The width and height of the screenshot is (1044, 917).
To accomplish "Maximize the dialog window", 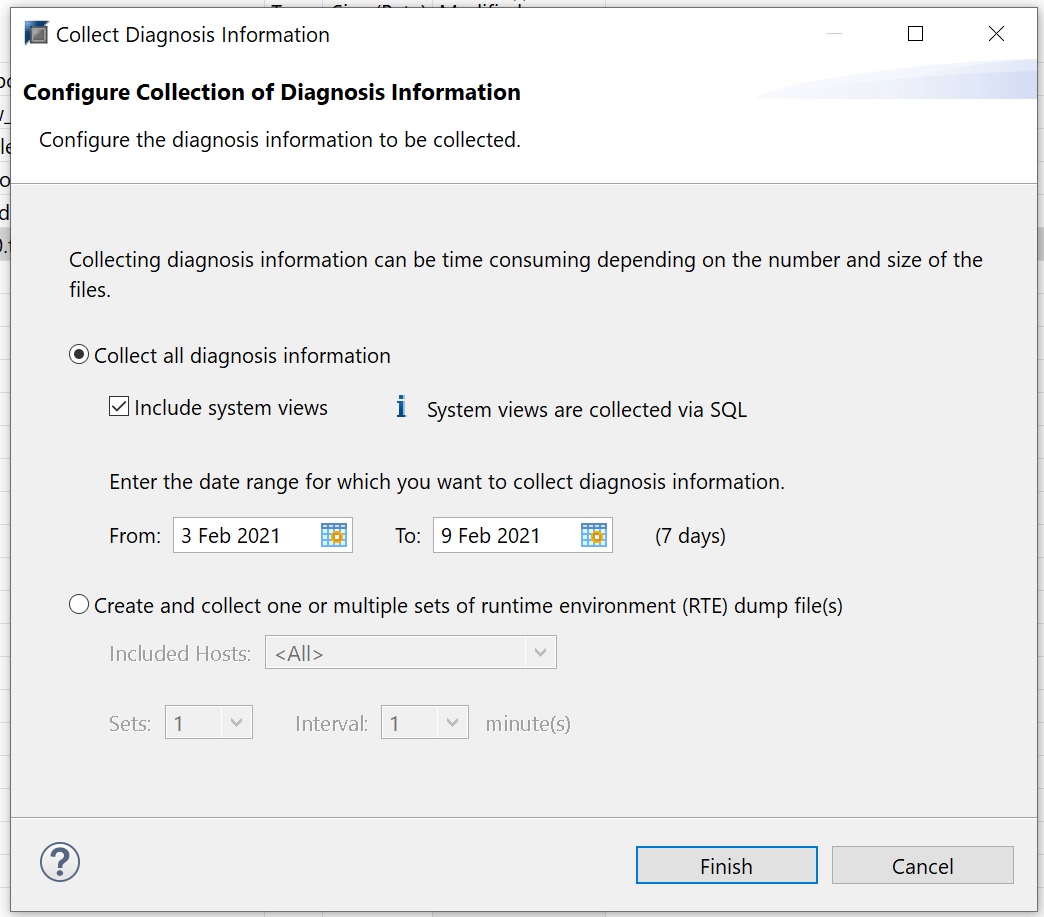I will tap(915, 34).
